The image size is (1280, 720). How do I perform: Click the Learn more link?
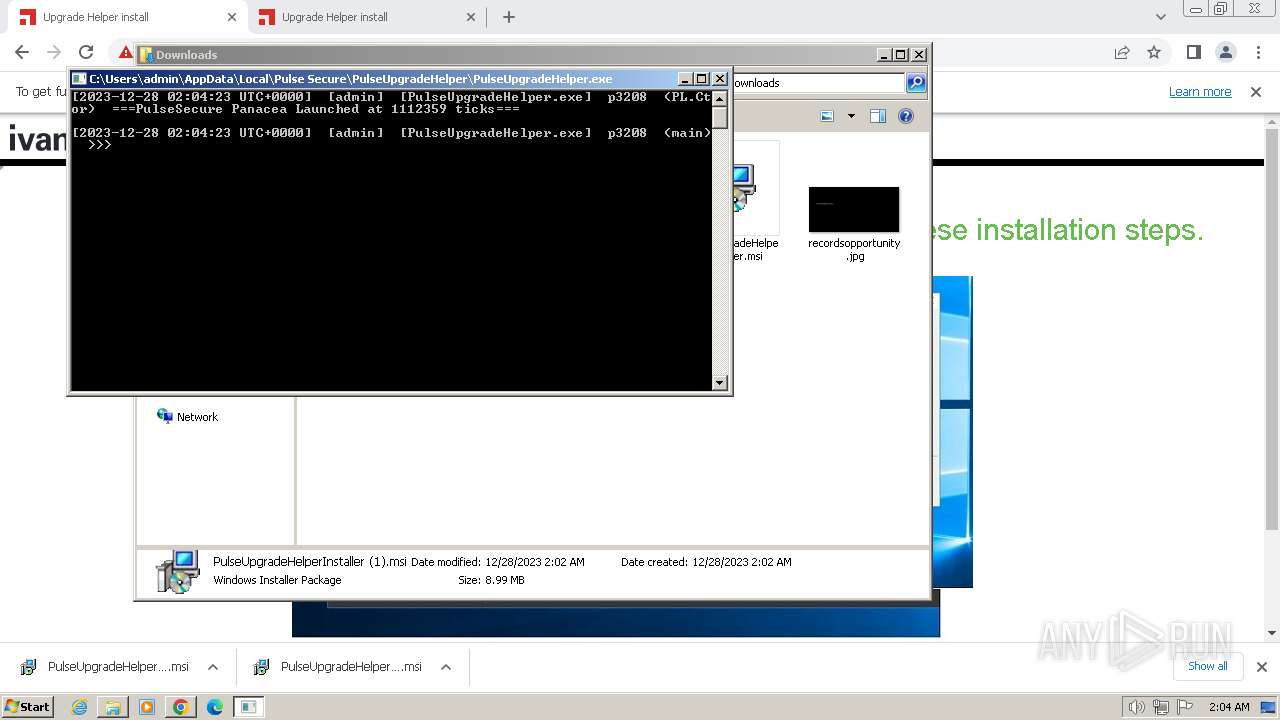1200,92
